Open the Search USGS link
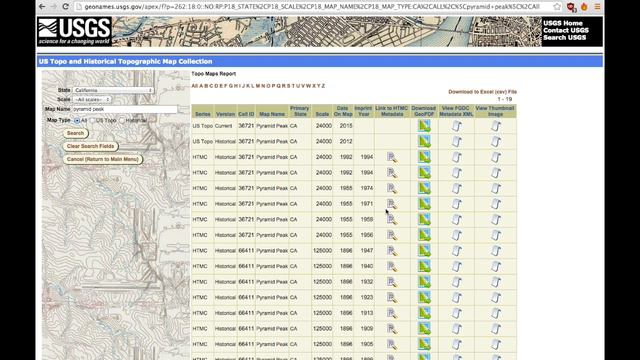This screenshot has height=360, width=640. (564, 38)
